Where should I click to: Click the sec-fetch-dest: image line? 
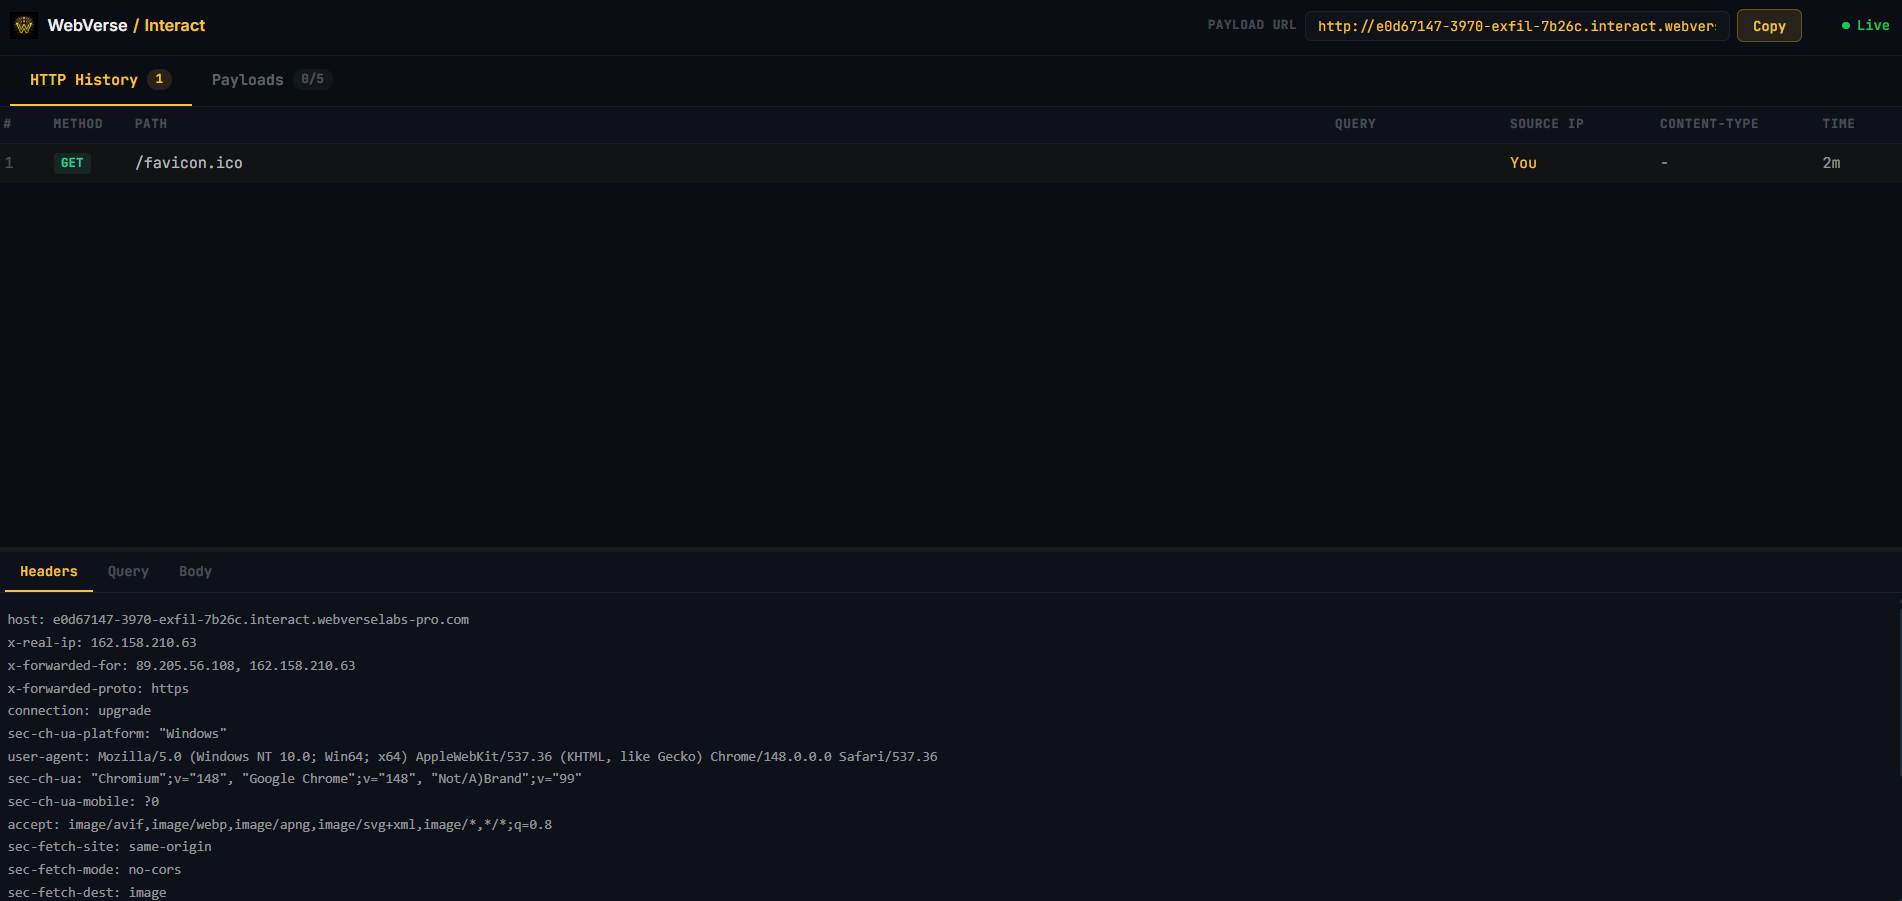coord(87,893)
